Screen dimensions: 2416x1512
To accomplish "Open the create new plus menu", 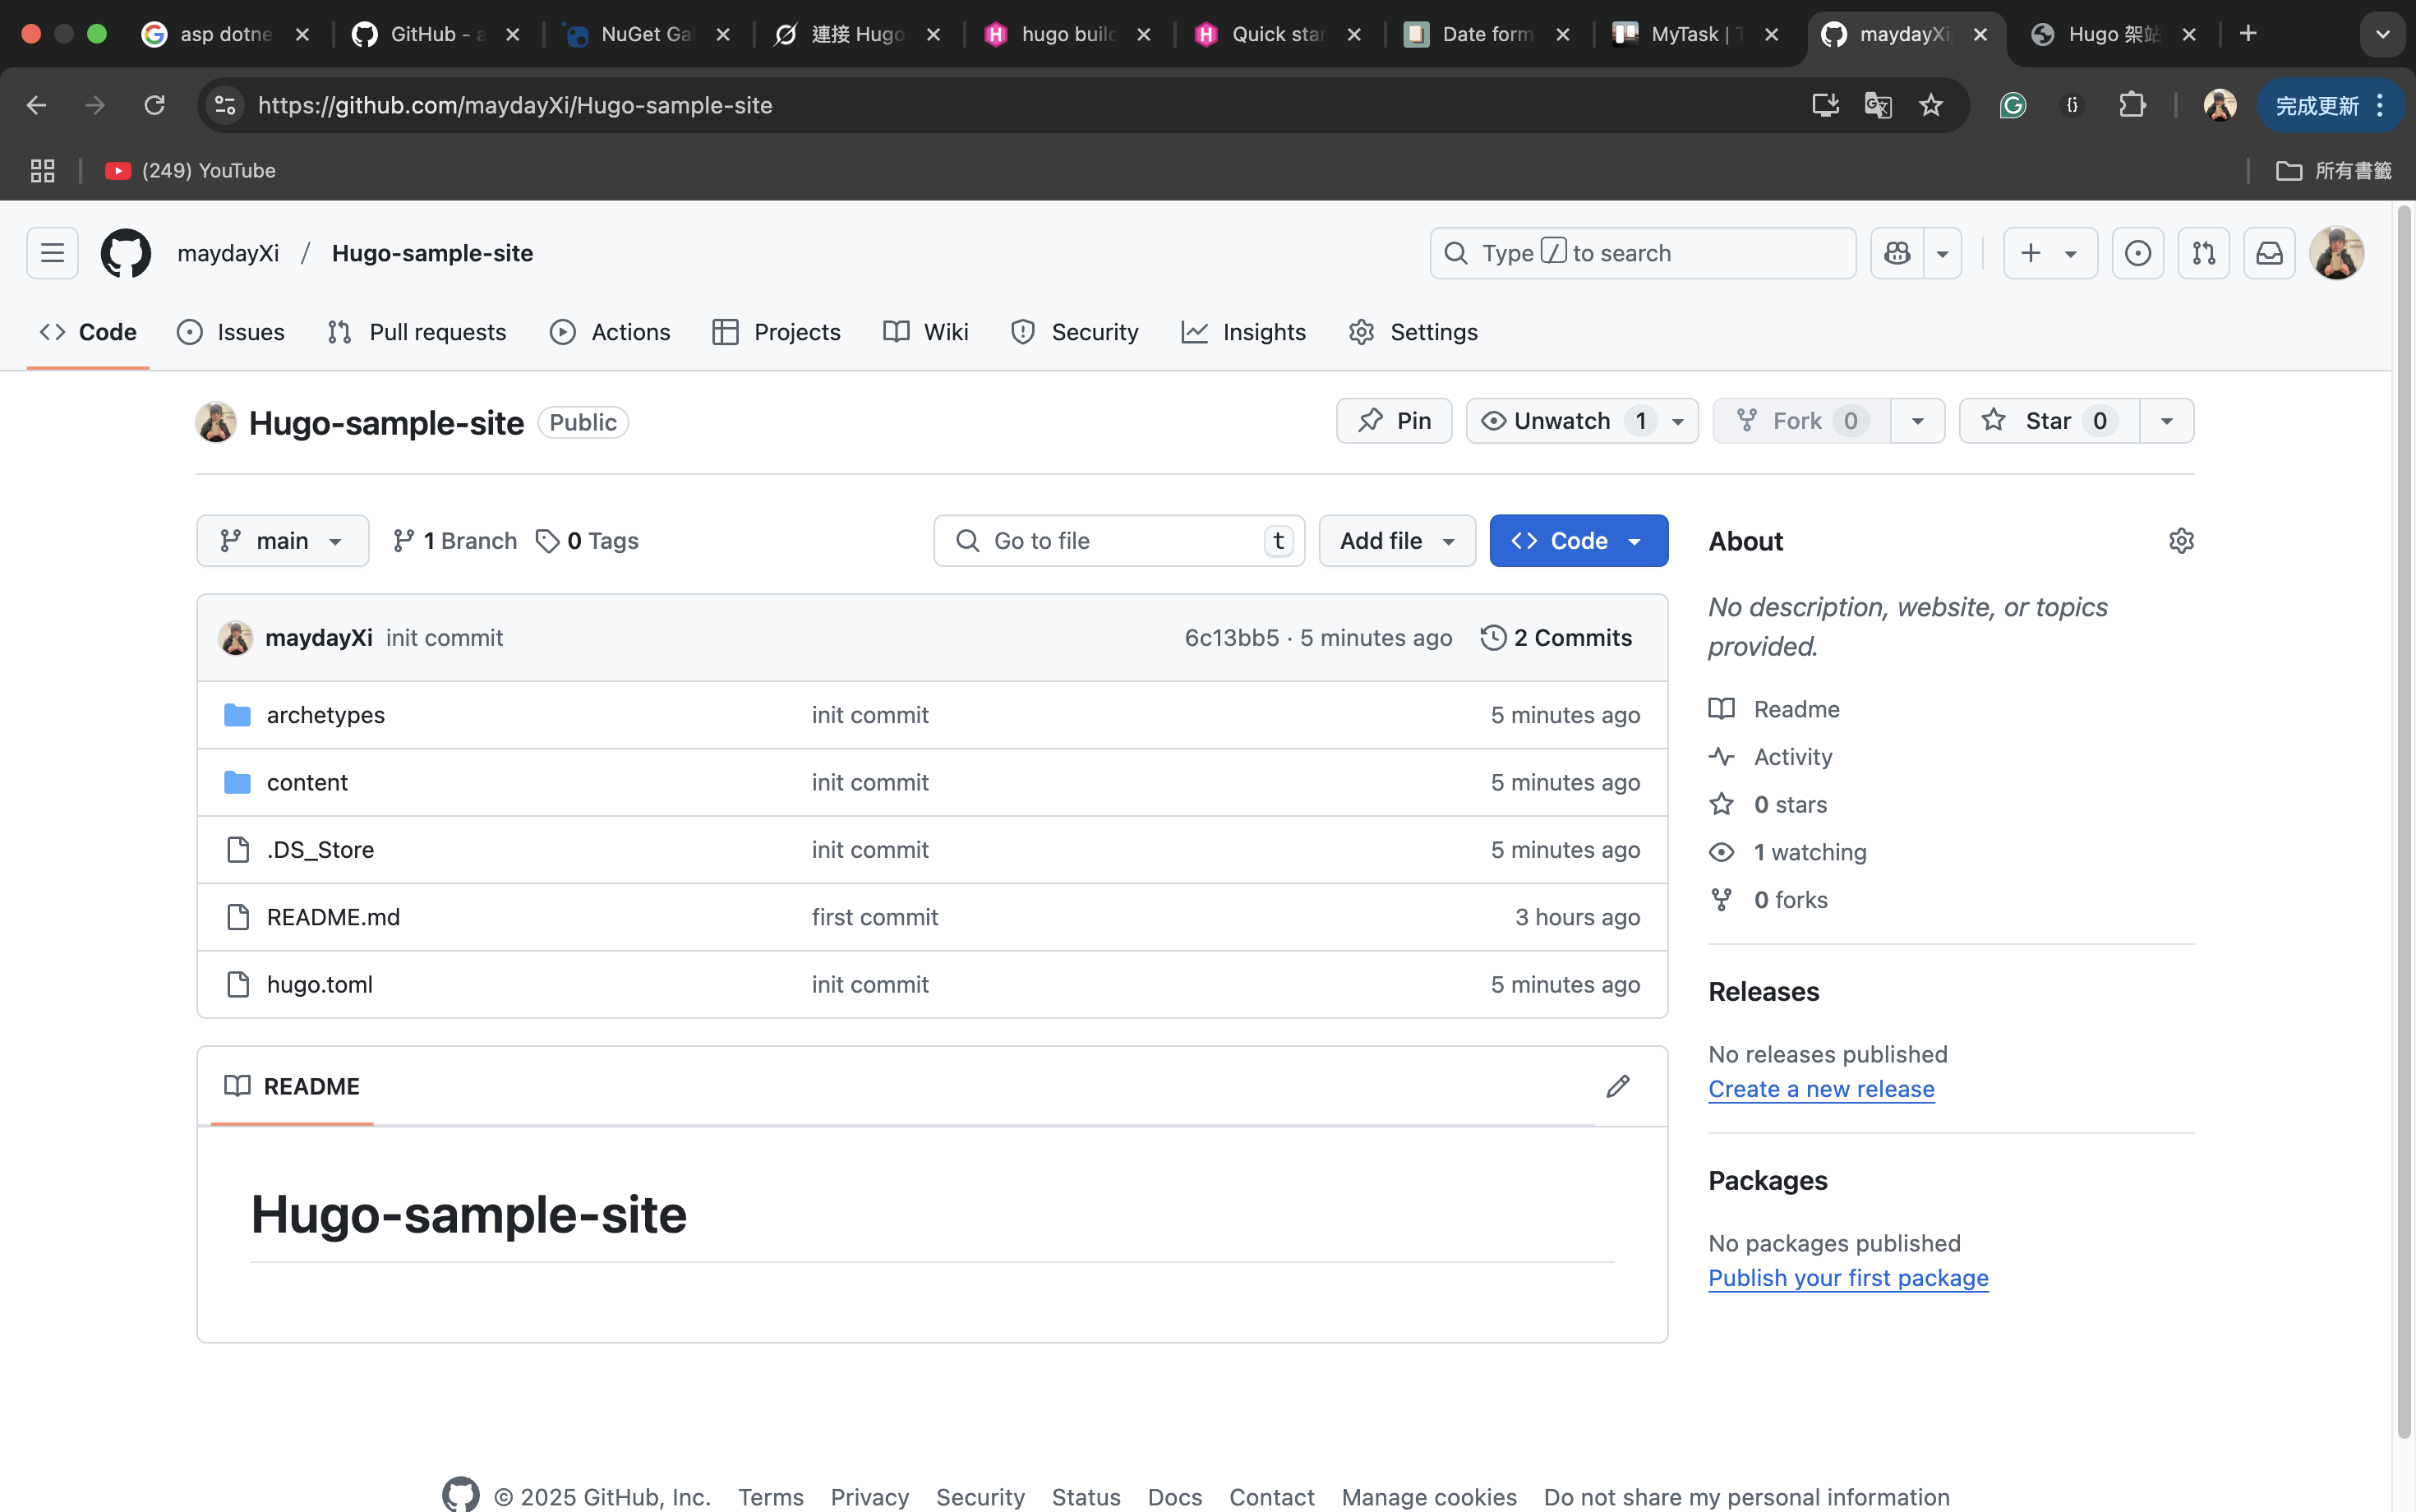I will 2050,253.
